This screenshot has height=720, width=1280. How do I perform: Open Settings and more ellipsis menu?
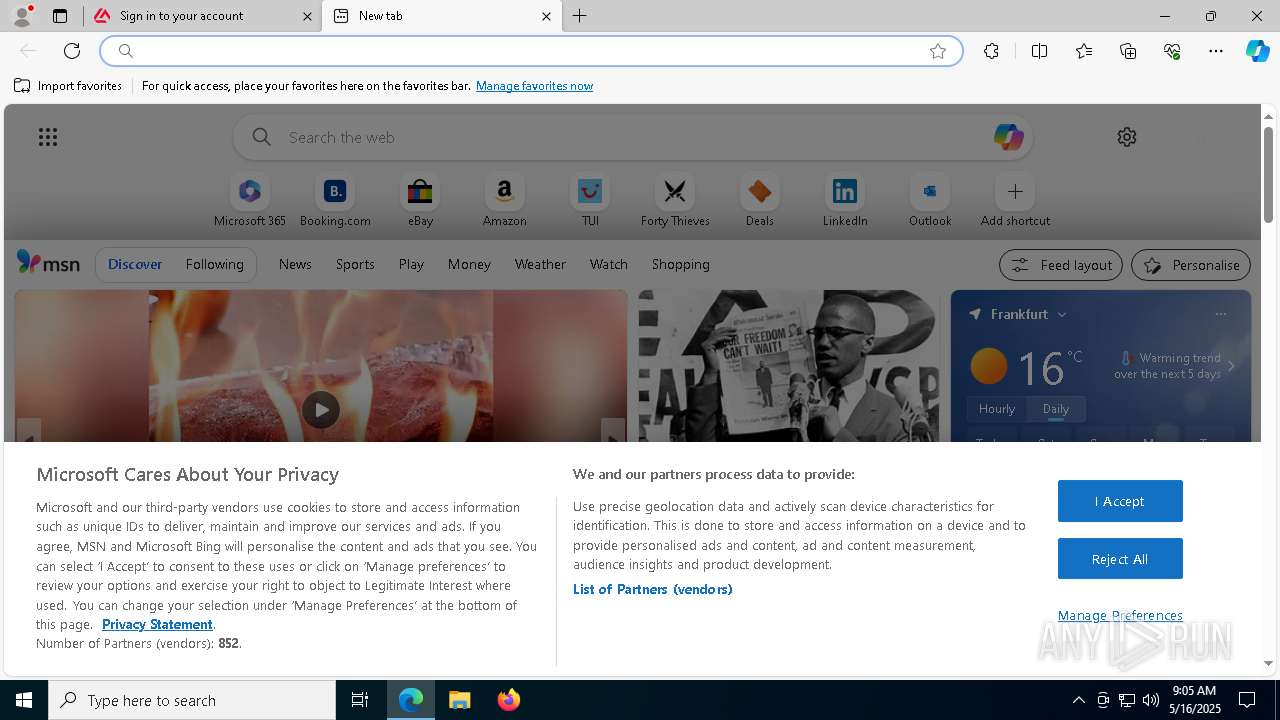[1216, 51]
